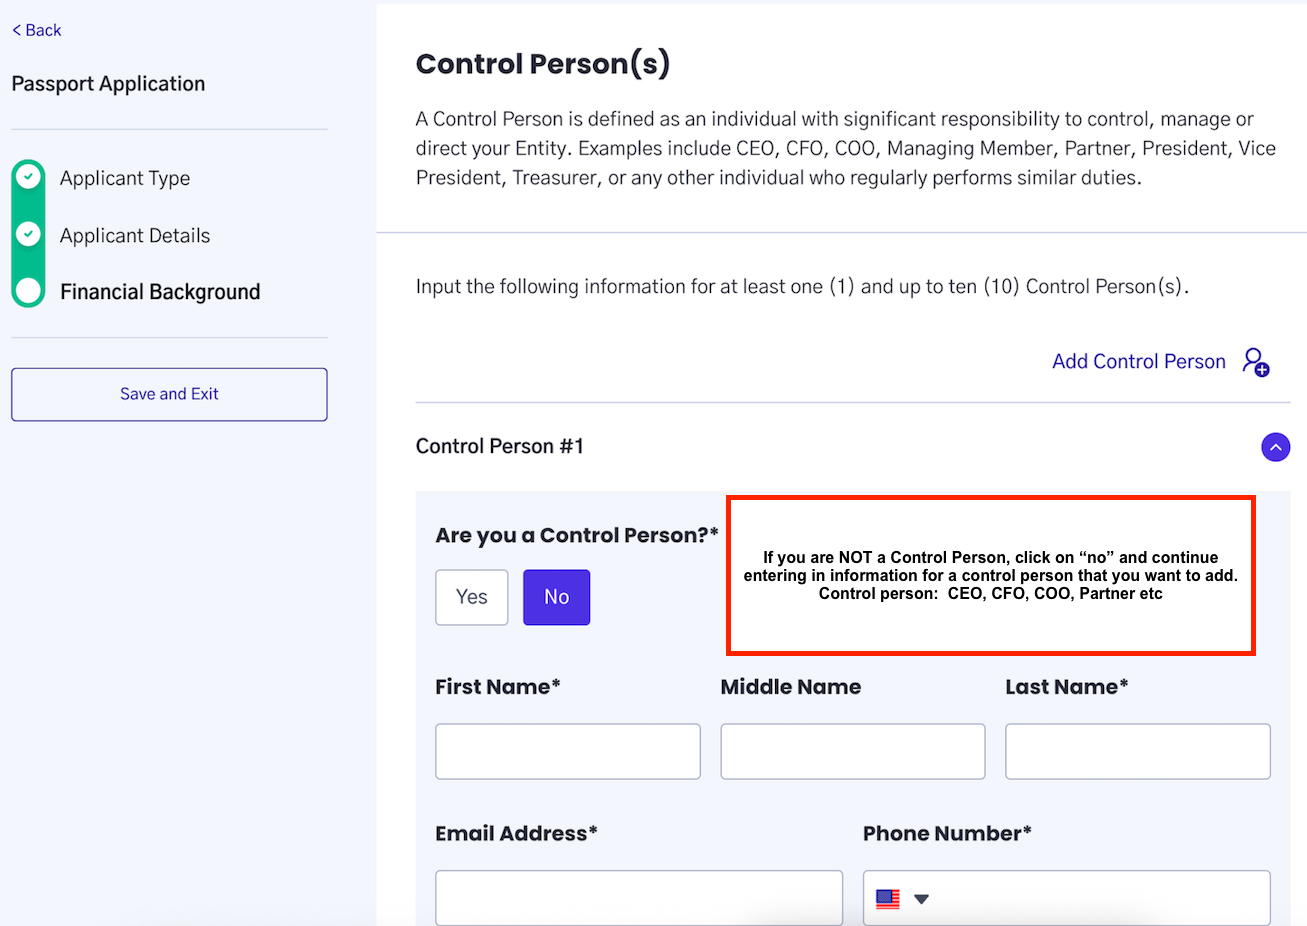
Task: Click the US flag icon
Action: 888,898
